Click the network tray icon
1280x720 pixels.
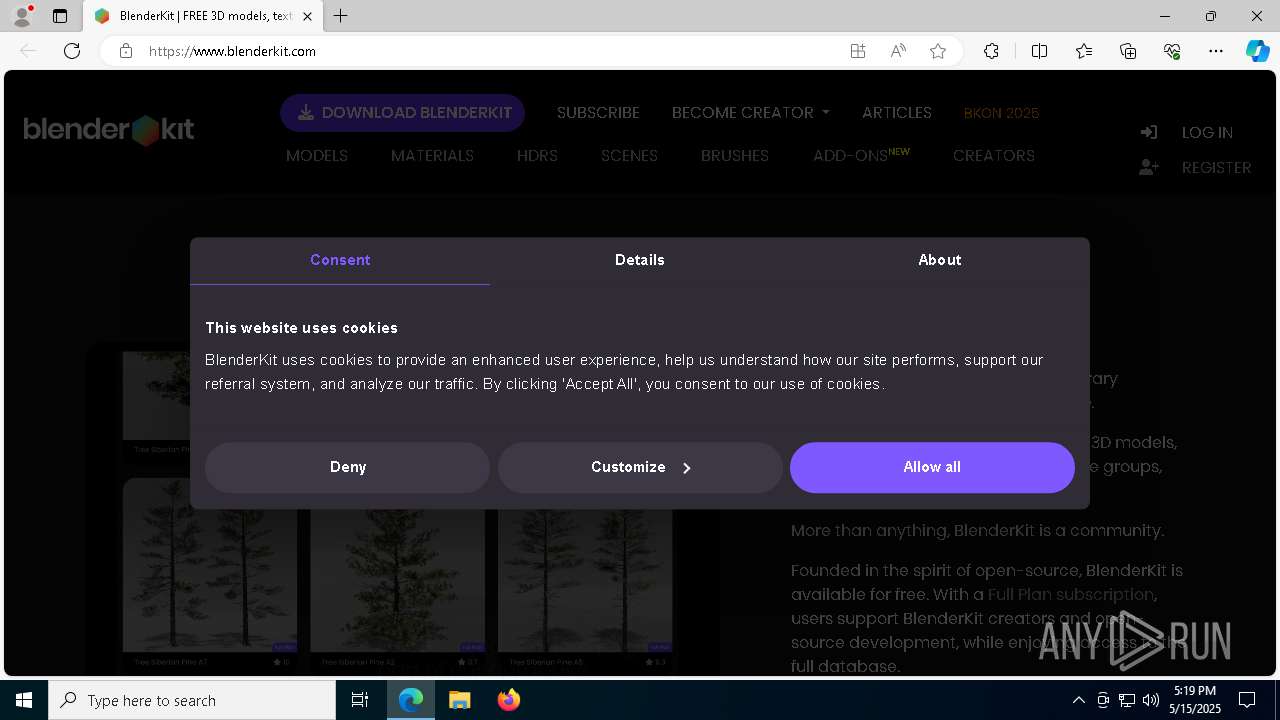(1127, 700)
